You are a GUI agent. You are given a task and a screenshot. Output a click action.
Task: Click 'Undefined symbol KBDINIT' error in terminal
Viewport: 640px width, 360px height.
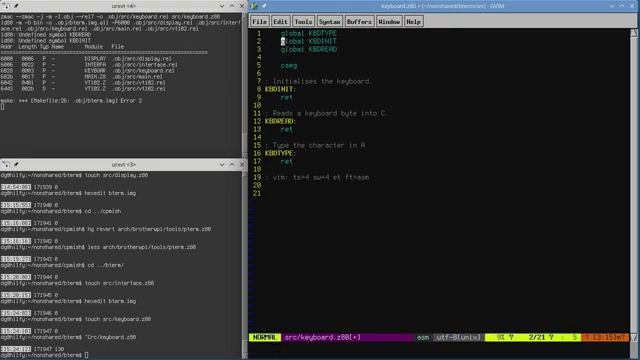pyautogui.click(x=46, y=41)
